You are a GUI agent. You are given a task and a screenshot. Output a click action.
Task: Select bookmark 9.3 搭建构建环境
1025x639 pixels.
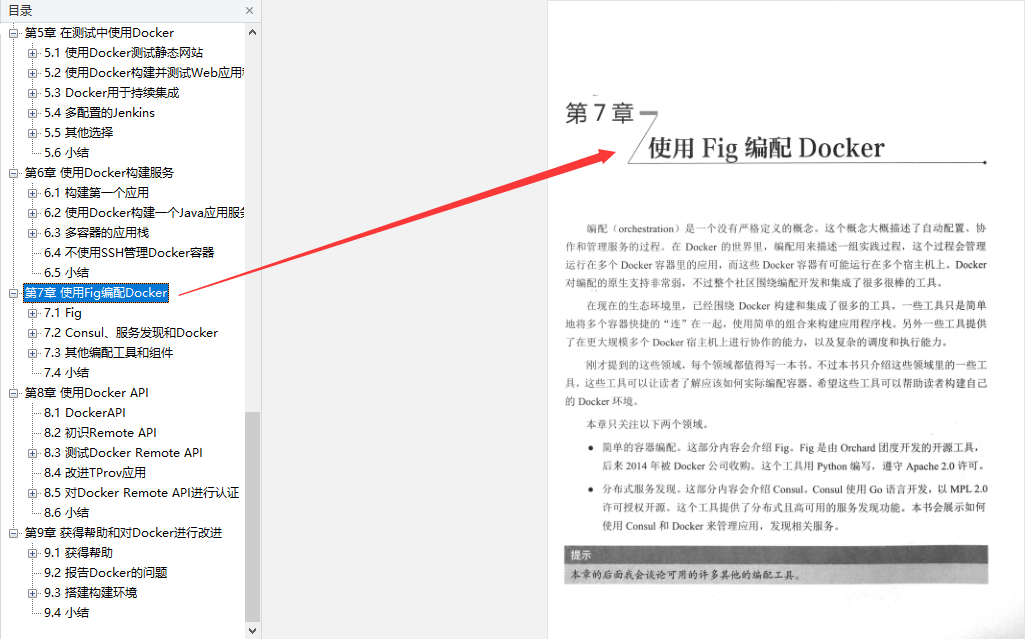click(x=91, y=593)
